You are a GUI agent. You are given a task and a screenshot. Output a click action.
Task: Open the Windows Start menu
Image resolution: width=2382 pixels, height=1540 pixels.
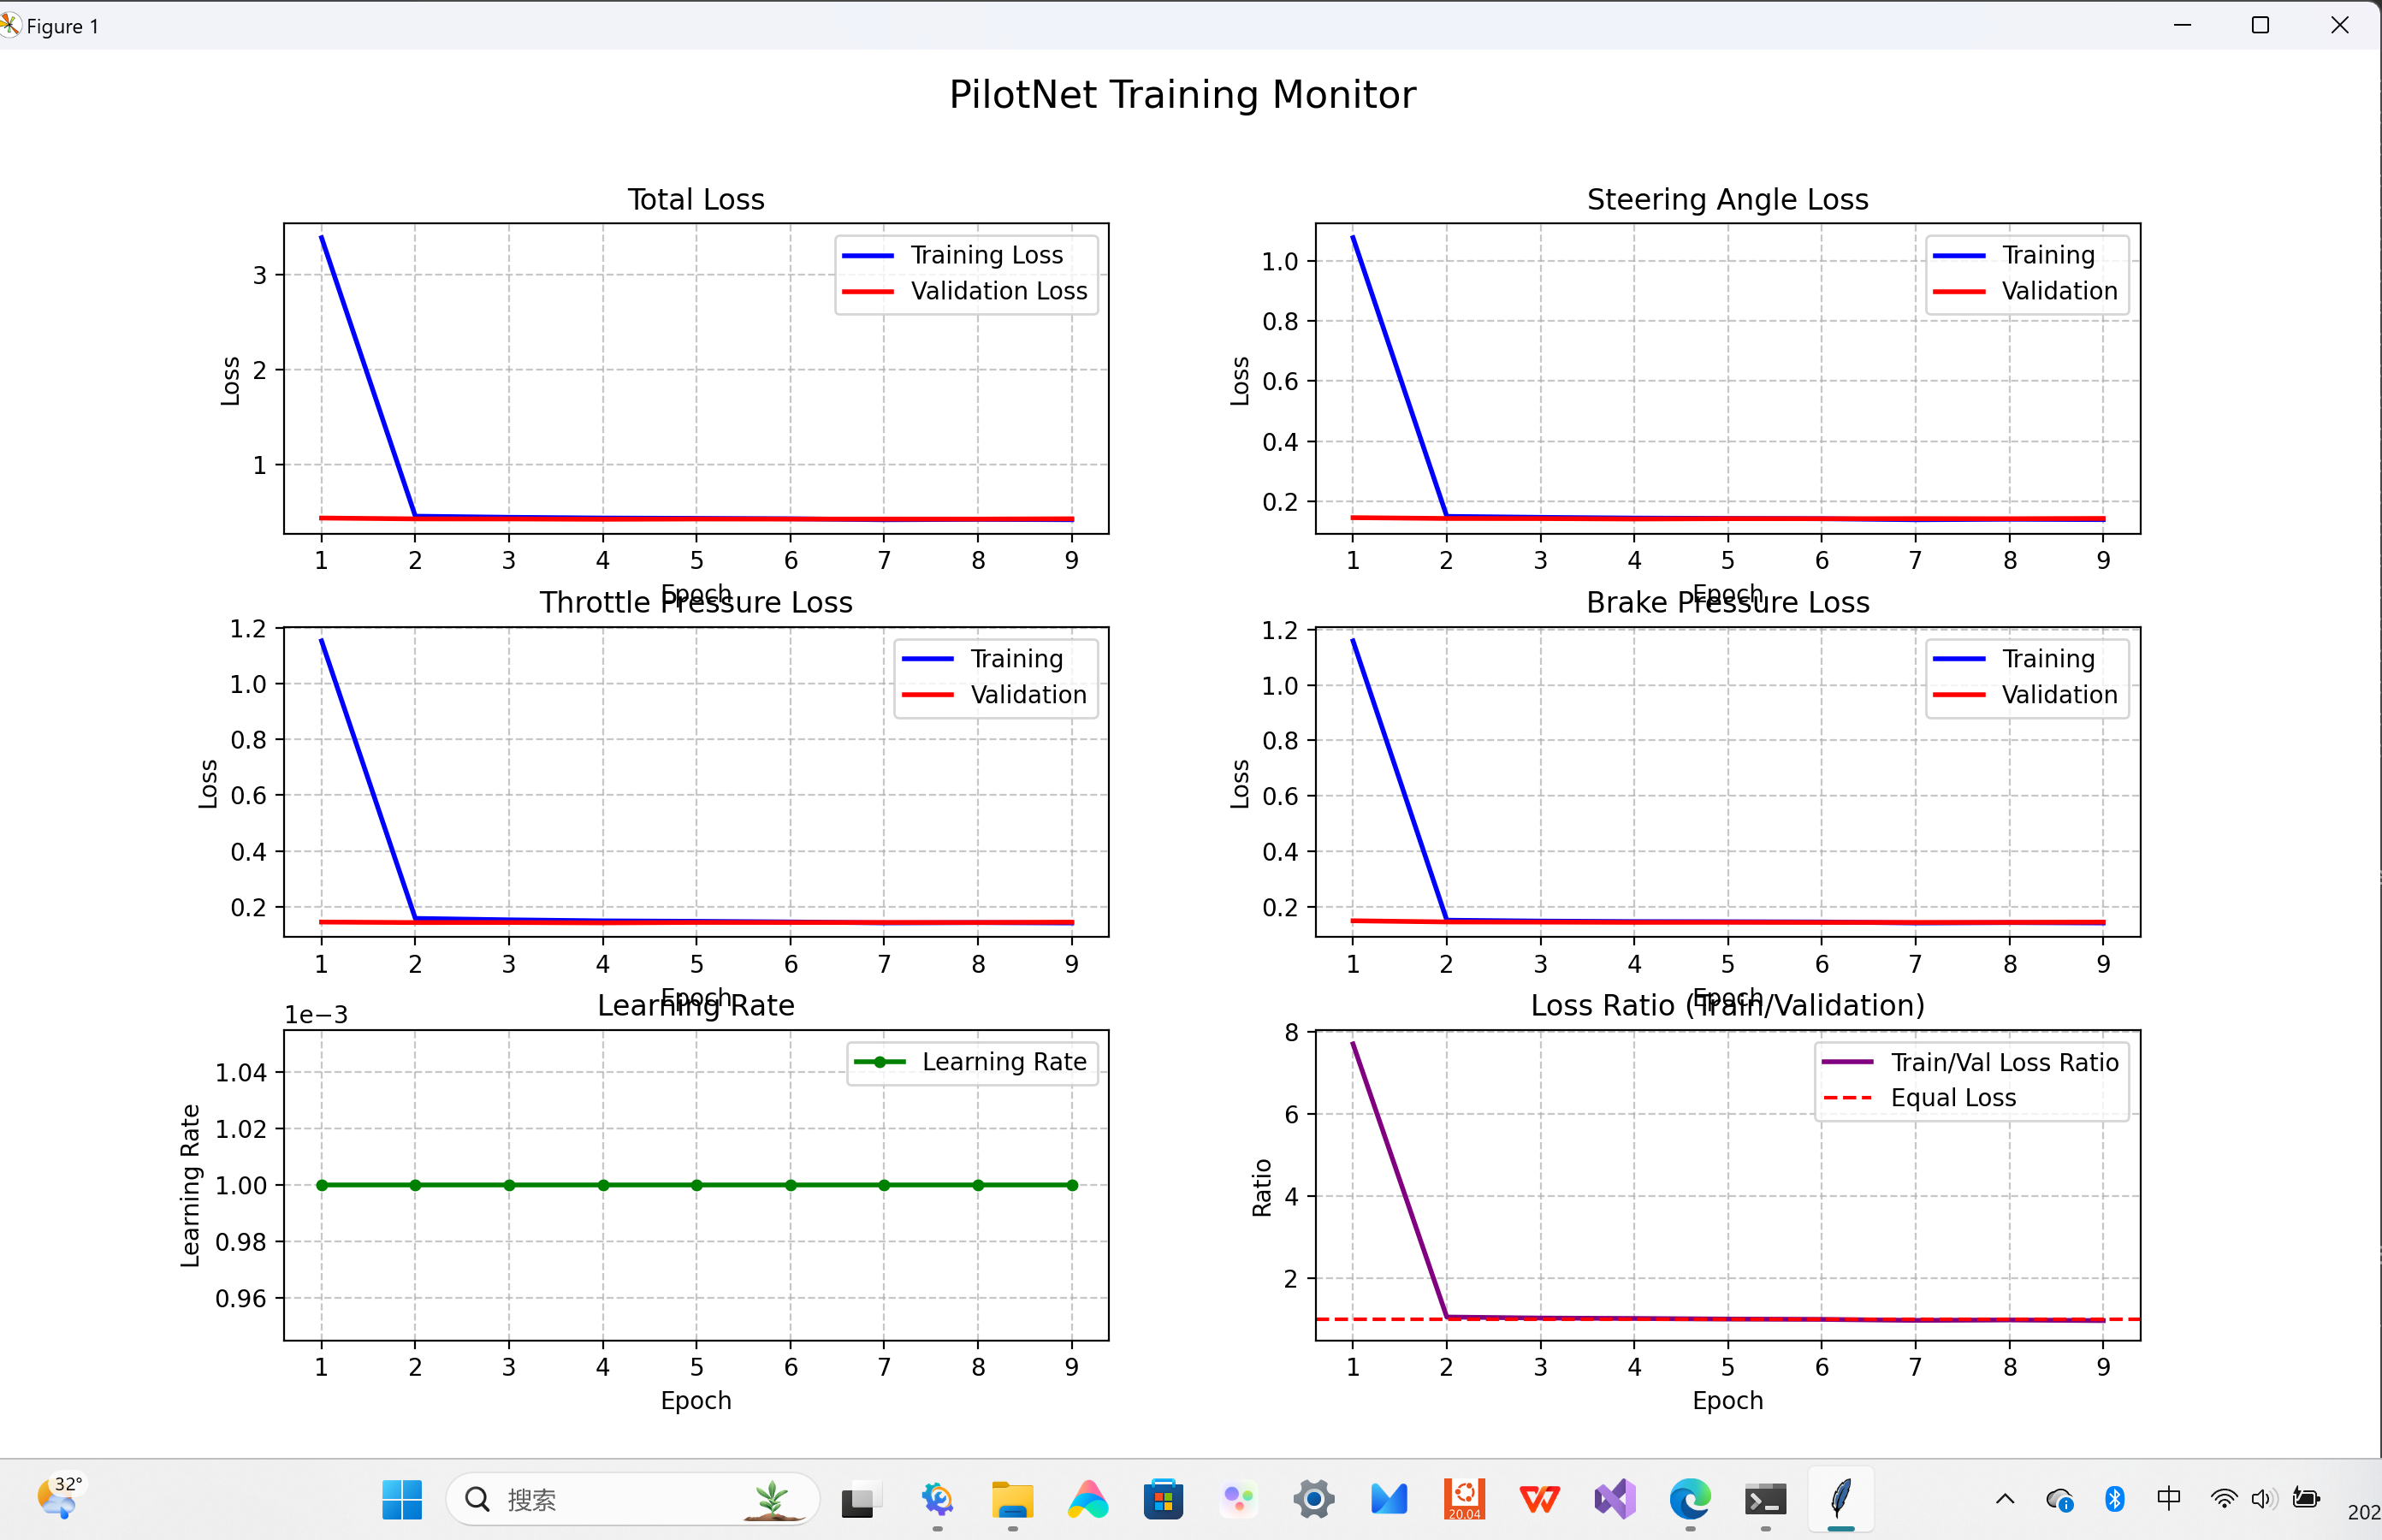[x=402, y=1499]
